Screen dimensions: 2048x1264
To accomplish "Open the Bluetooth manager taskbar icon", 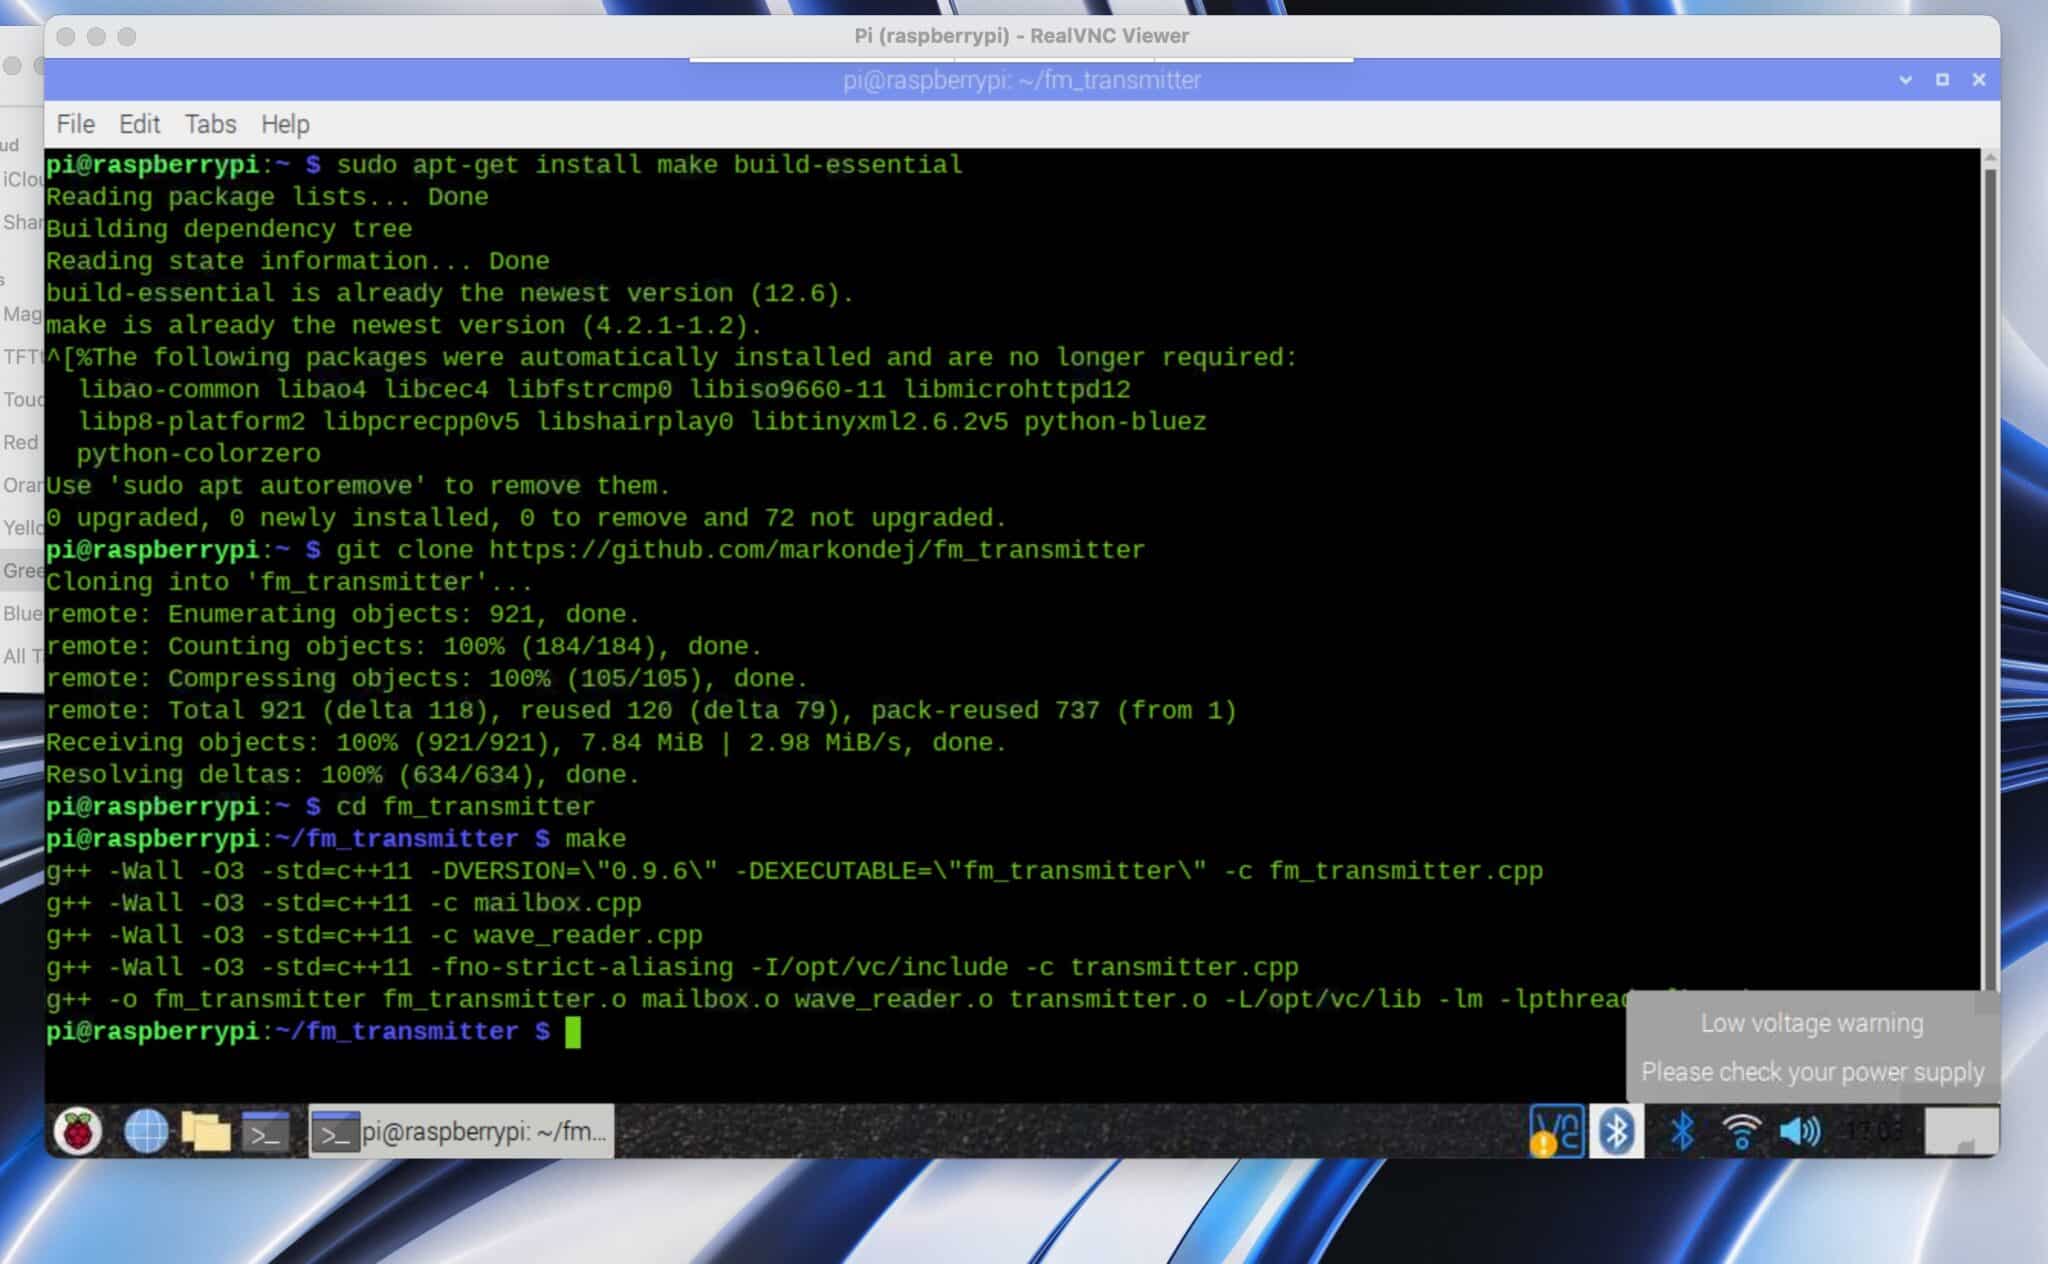I will tap(1614, 1131).
